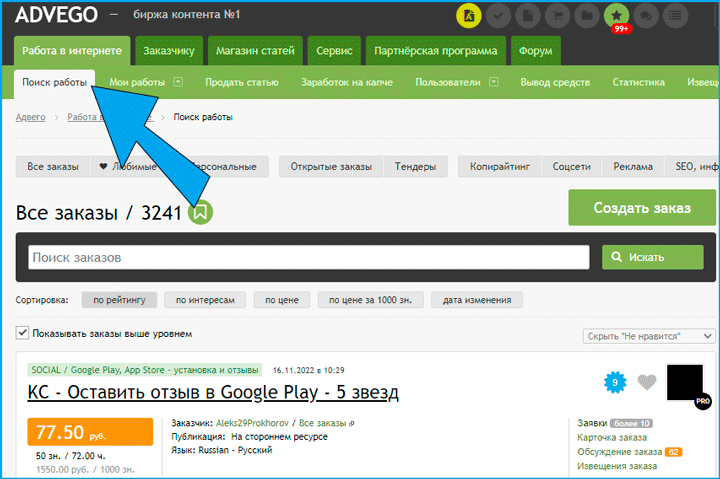
Task: Select the 'Поиск работы' submenu tab
Action: pyautogui.click(x=55, y=83)
